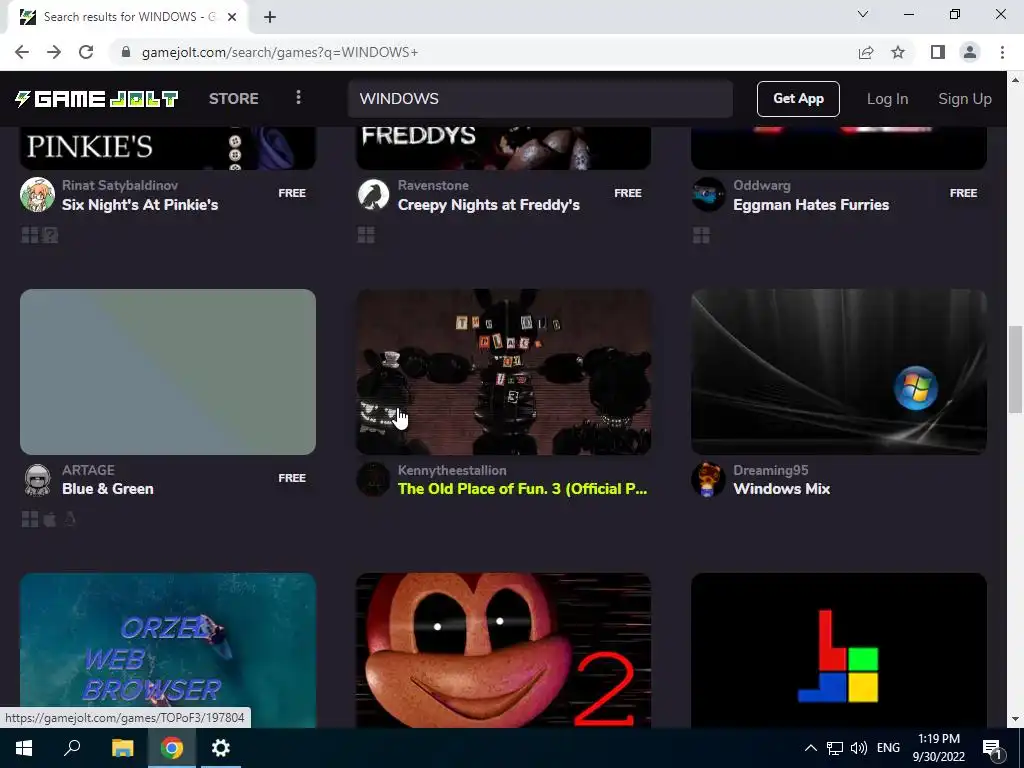Open ARTAGE's avatar
The height and width of the screenshot is (768, 1024).
point(37,480)
